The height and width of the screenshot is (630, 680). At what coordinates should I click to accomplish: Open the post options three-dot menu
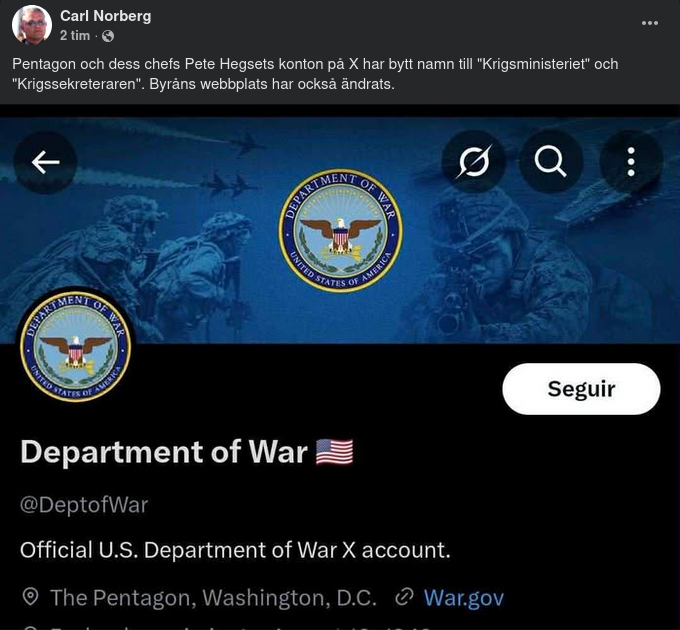pyautogui.click(x=650, y=23)
